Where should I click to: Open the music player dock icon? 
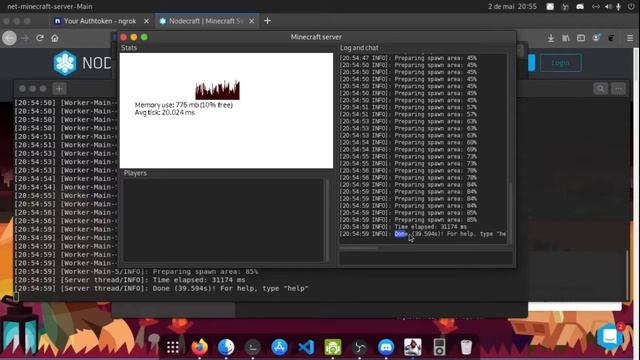click(439, 347)
